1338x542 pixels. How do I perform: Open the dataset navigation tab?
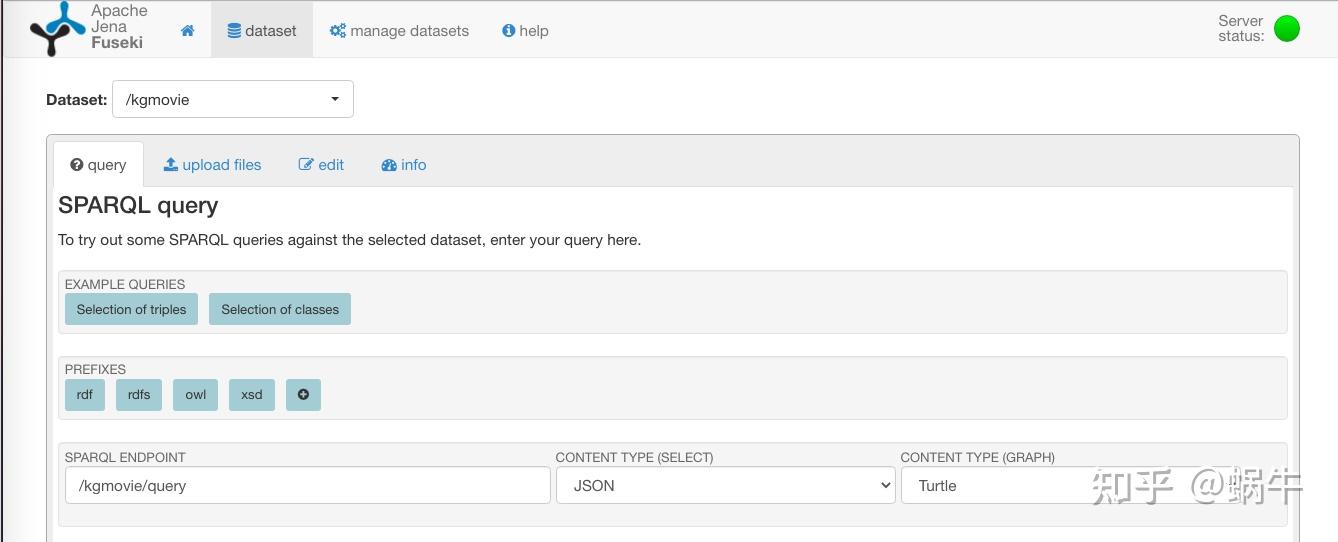[262, 30]
